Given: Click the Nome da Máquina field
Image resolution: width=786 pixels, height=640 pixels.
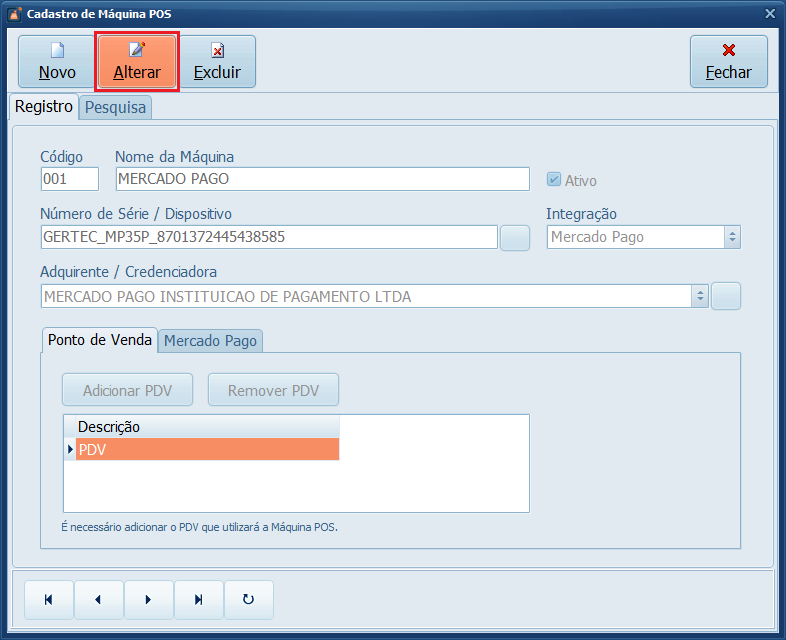Looking at the screenshot, I should click(322, 179).
